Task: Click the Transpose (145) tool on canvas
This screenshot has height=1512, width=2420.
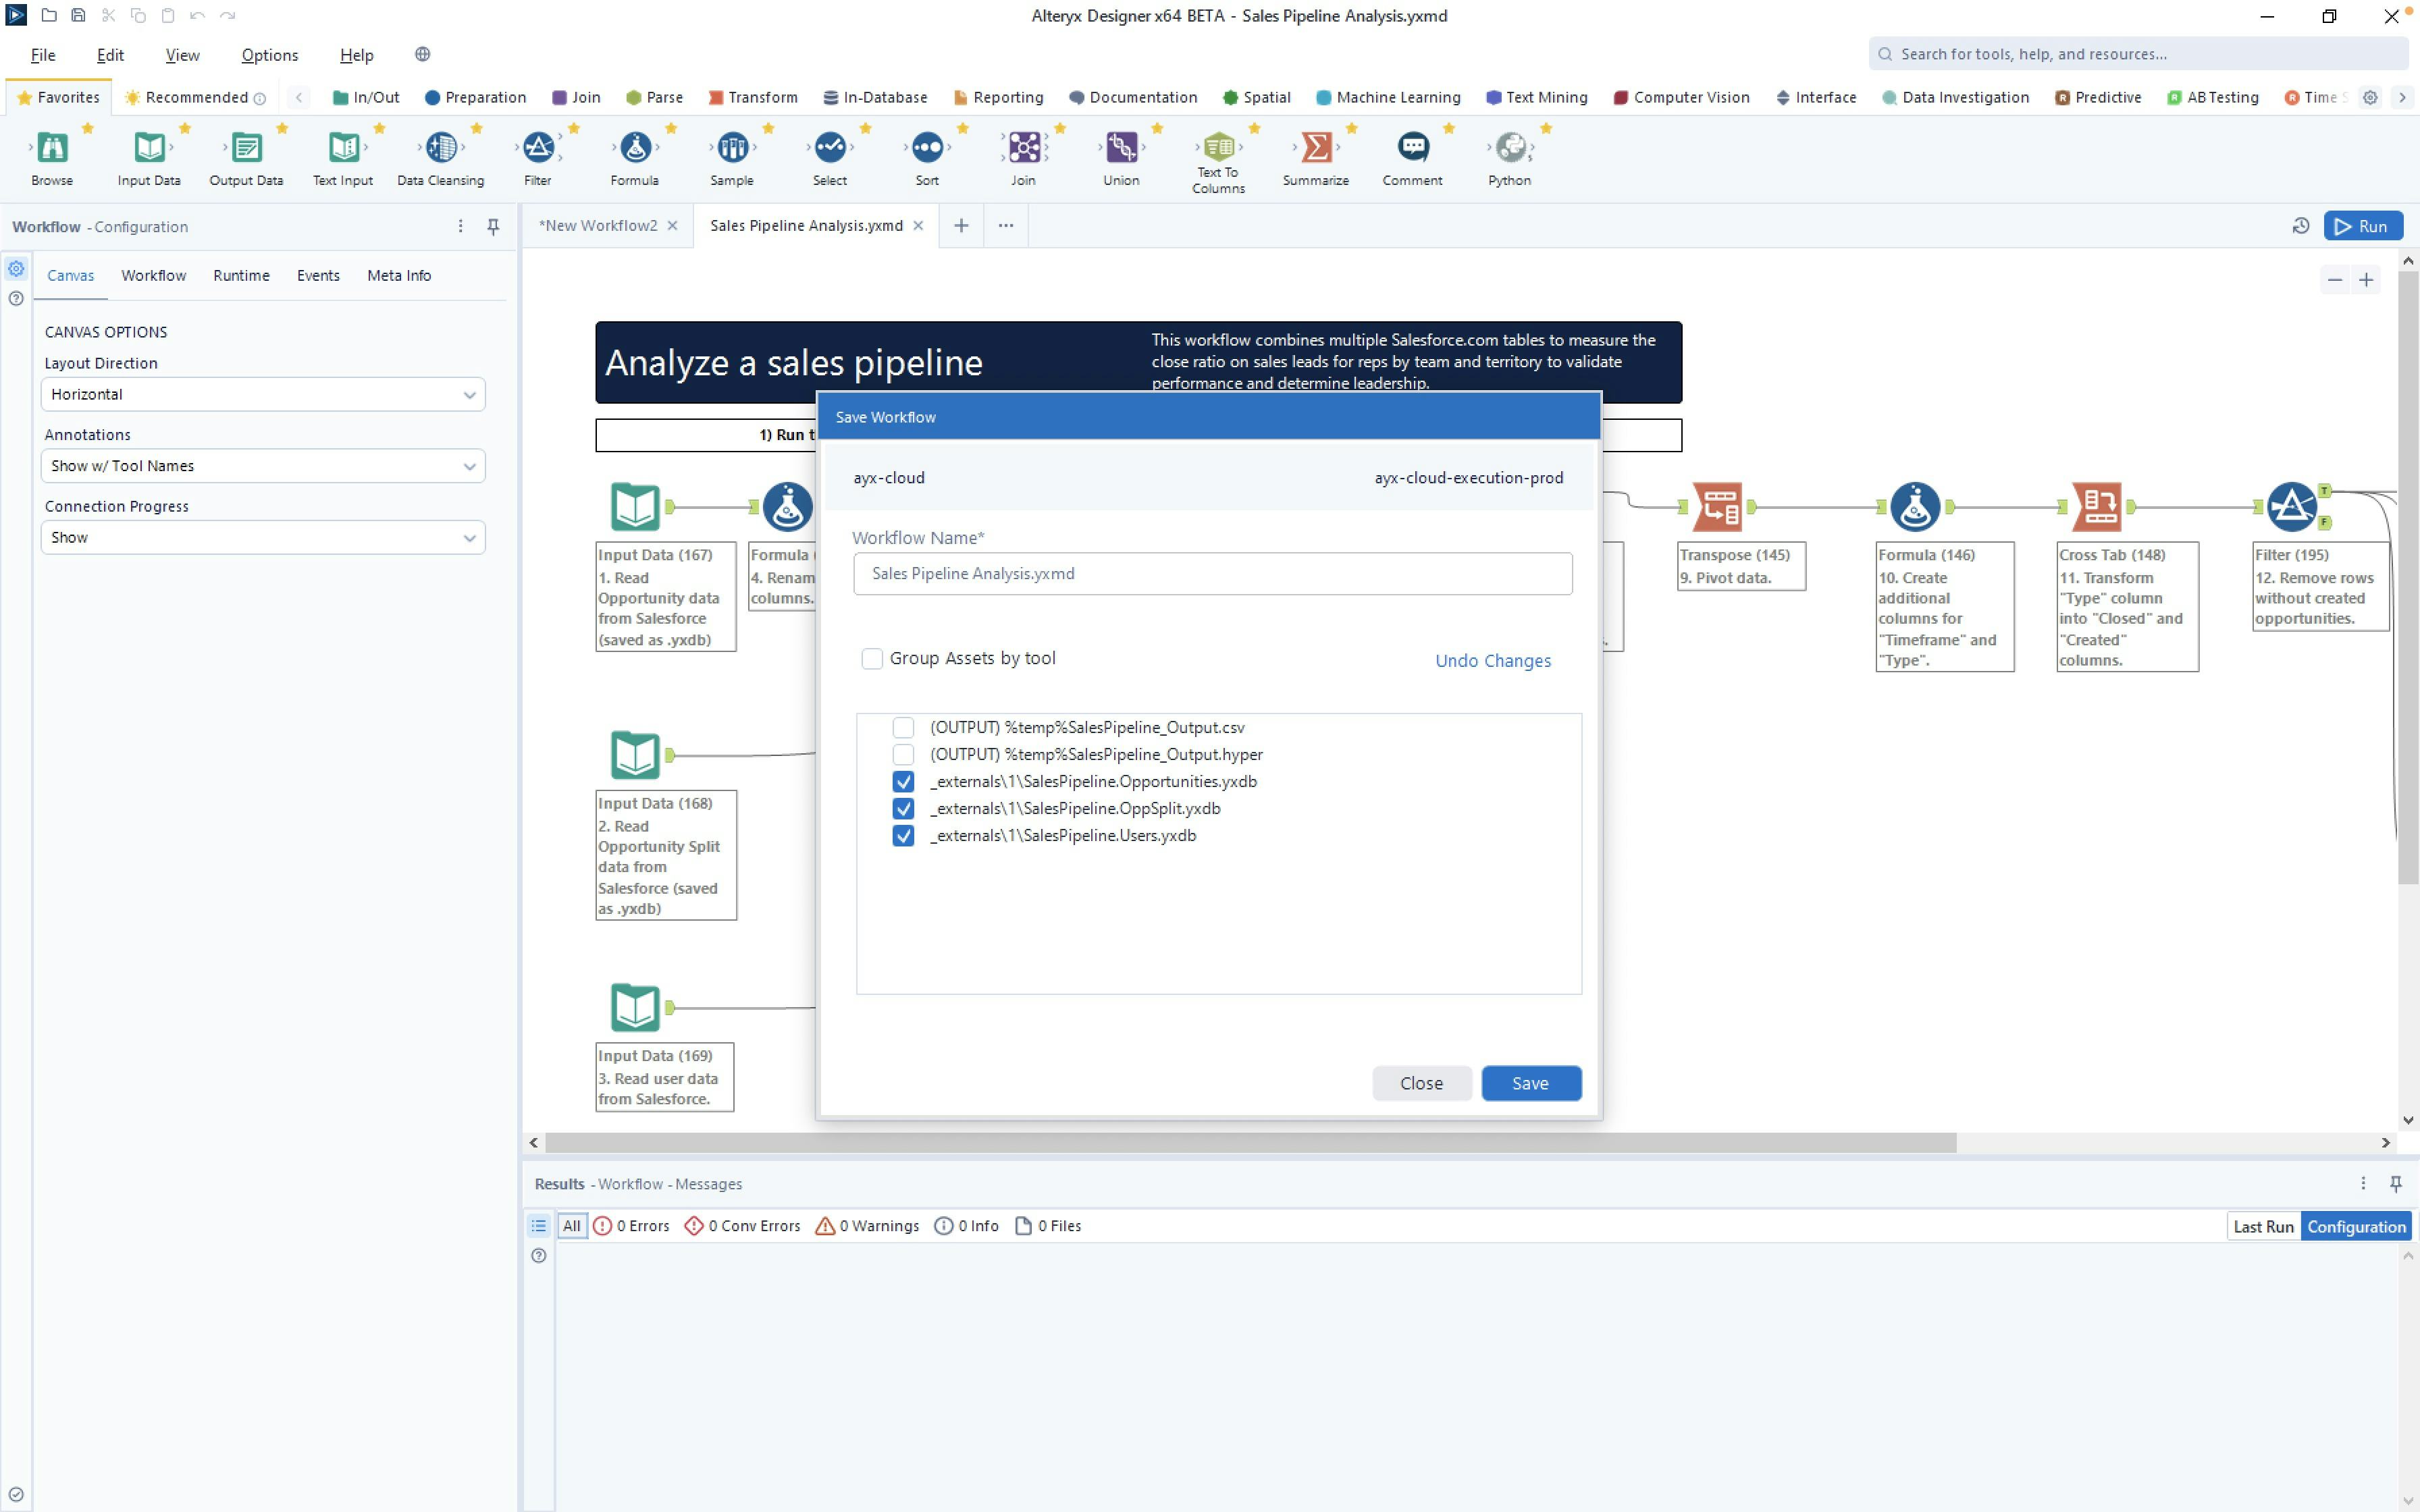Action: point(1718,507)
